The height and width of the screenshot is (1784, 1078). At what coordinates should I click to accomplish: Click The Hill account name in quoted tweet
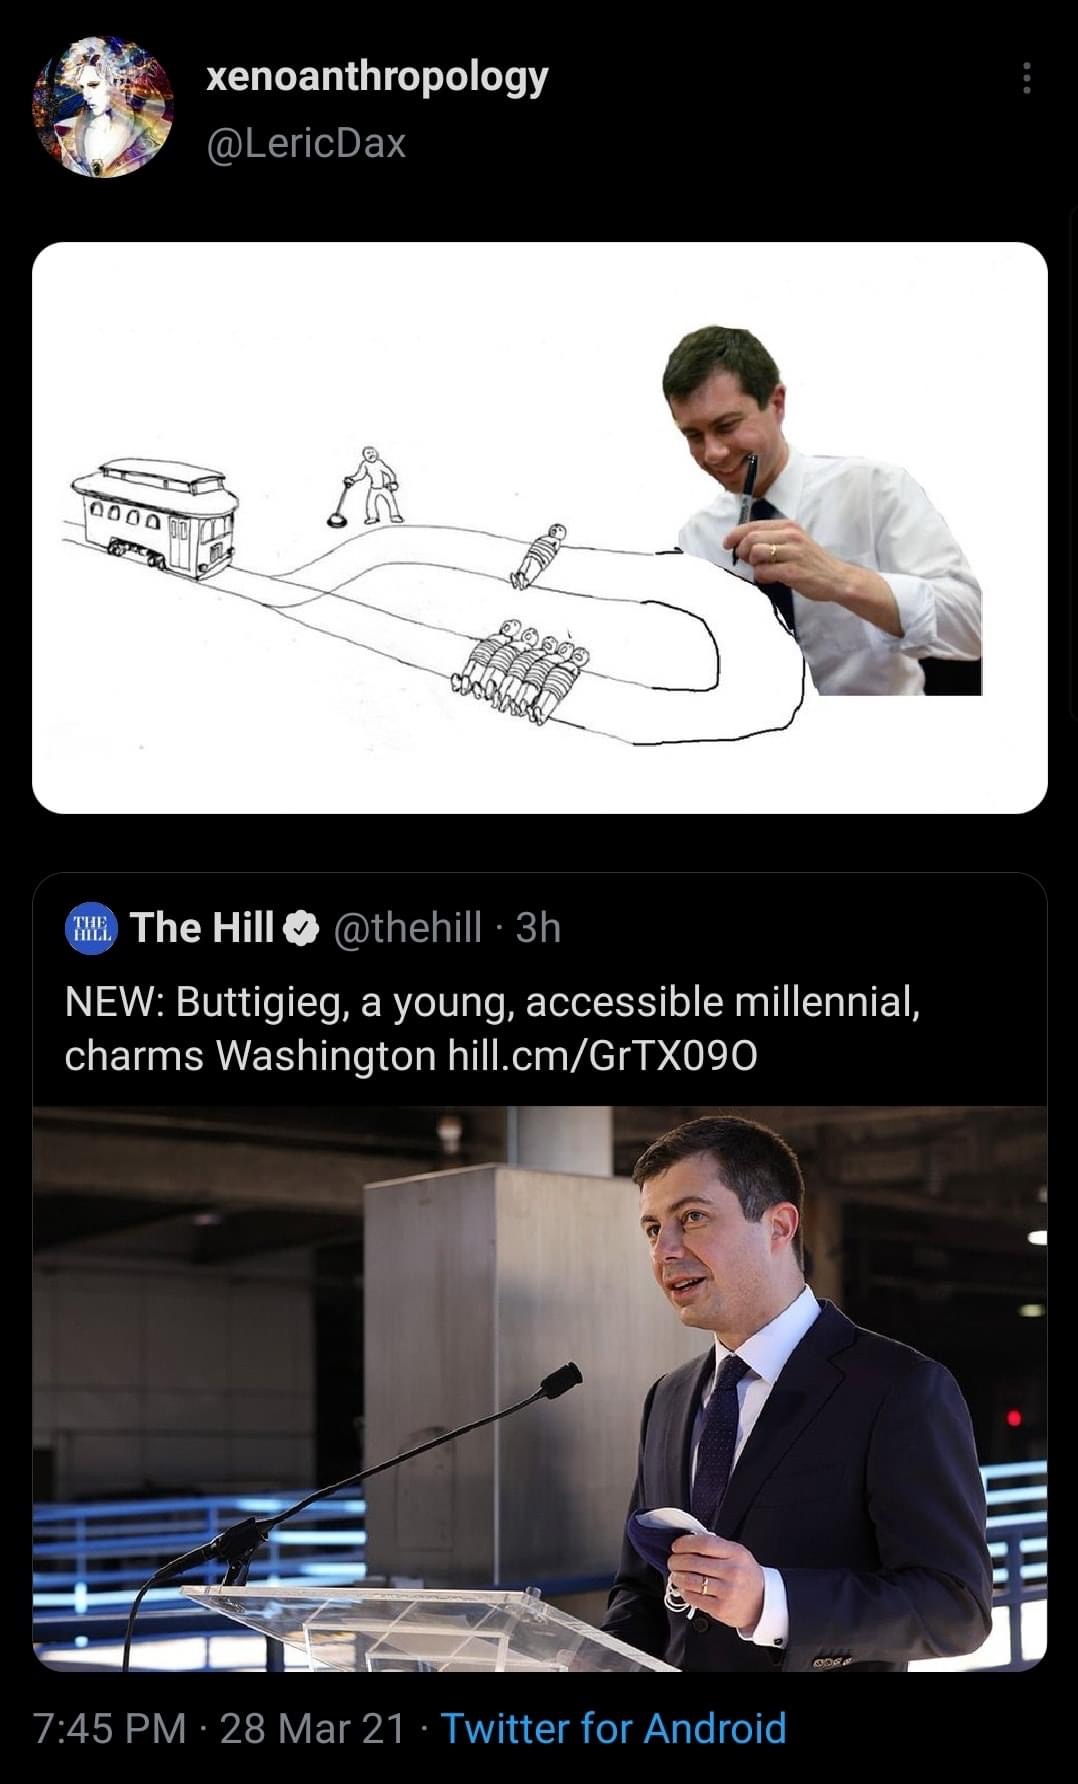point(201,928)
